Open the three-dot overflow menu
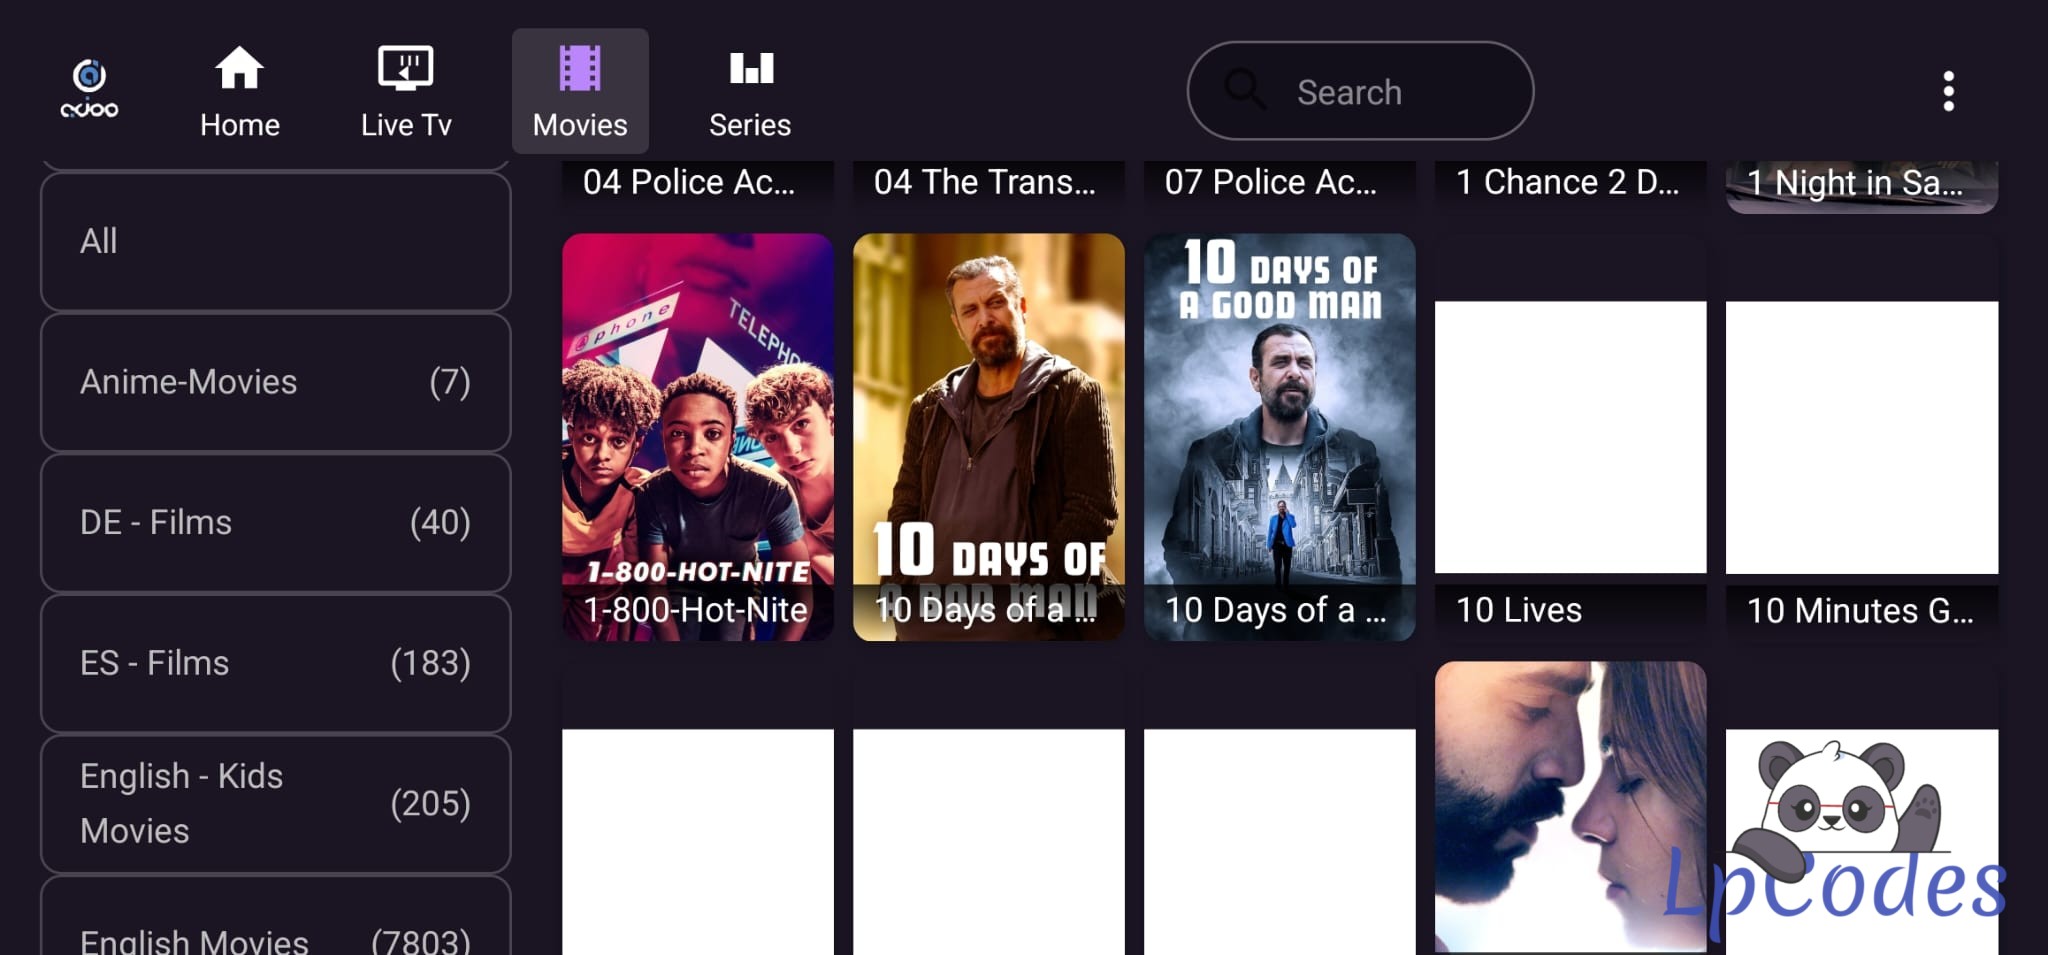The height and width of the screenshot is (955, 2048). coord(1948,91)
